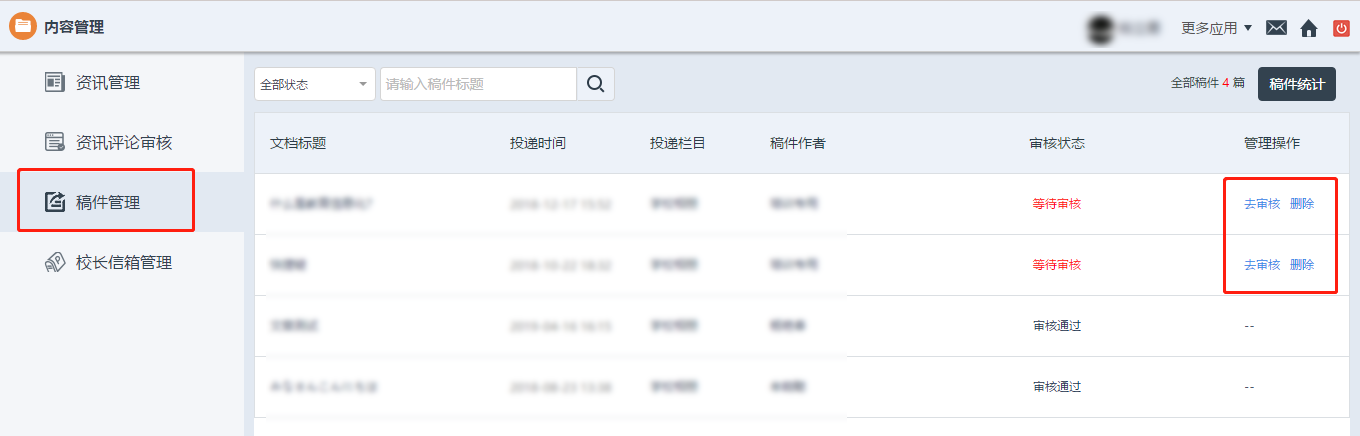Click the 资讯管理 sidebar icon

55,83
